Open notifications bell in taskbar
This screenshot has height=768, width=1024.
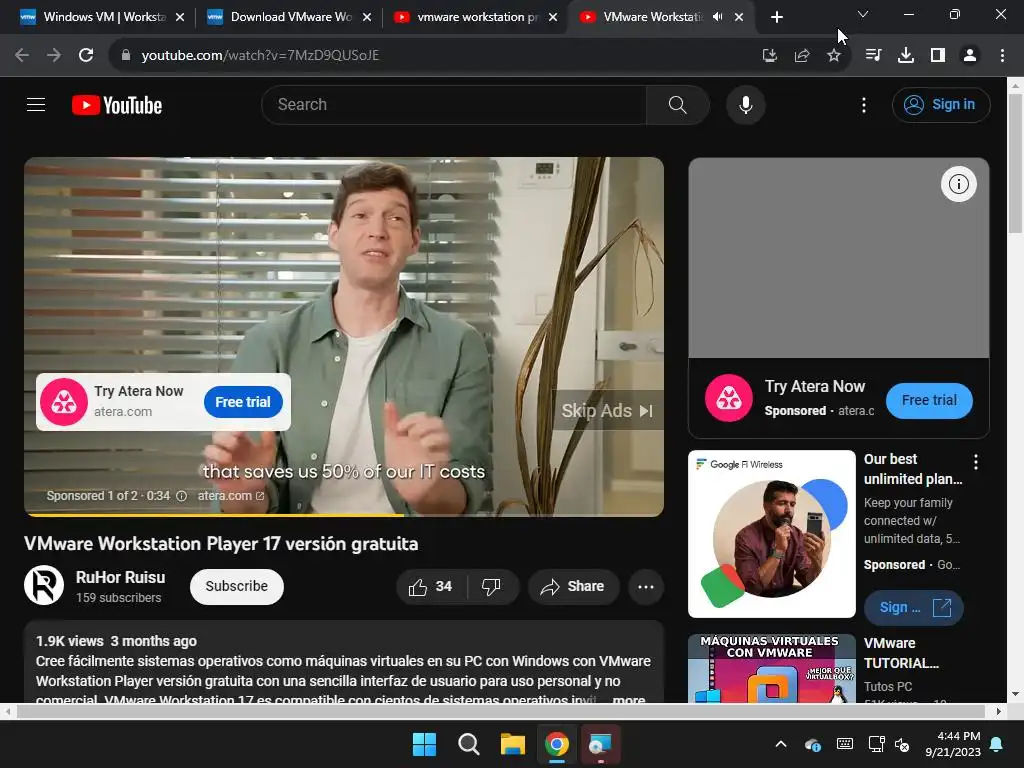[x=996, y=744]
